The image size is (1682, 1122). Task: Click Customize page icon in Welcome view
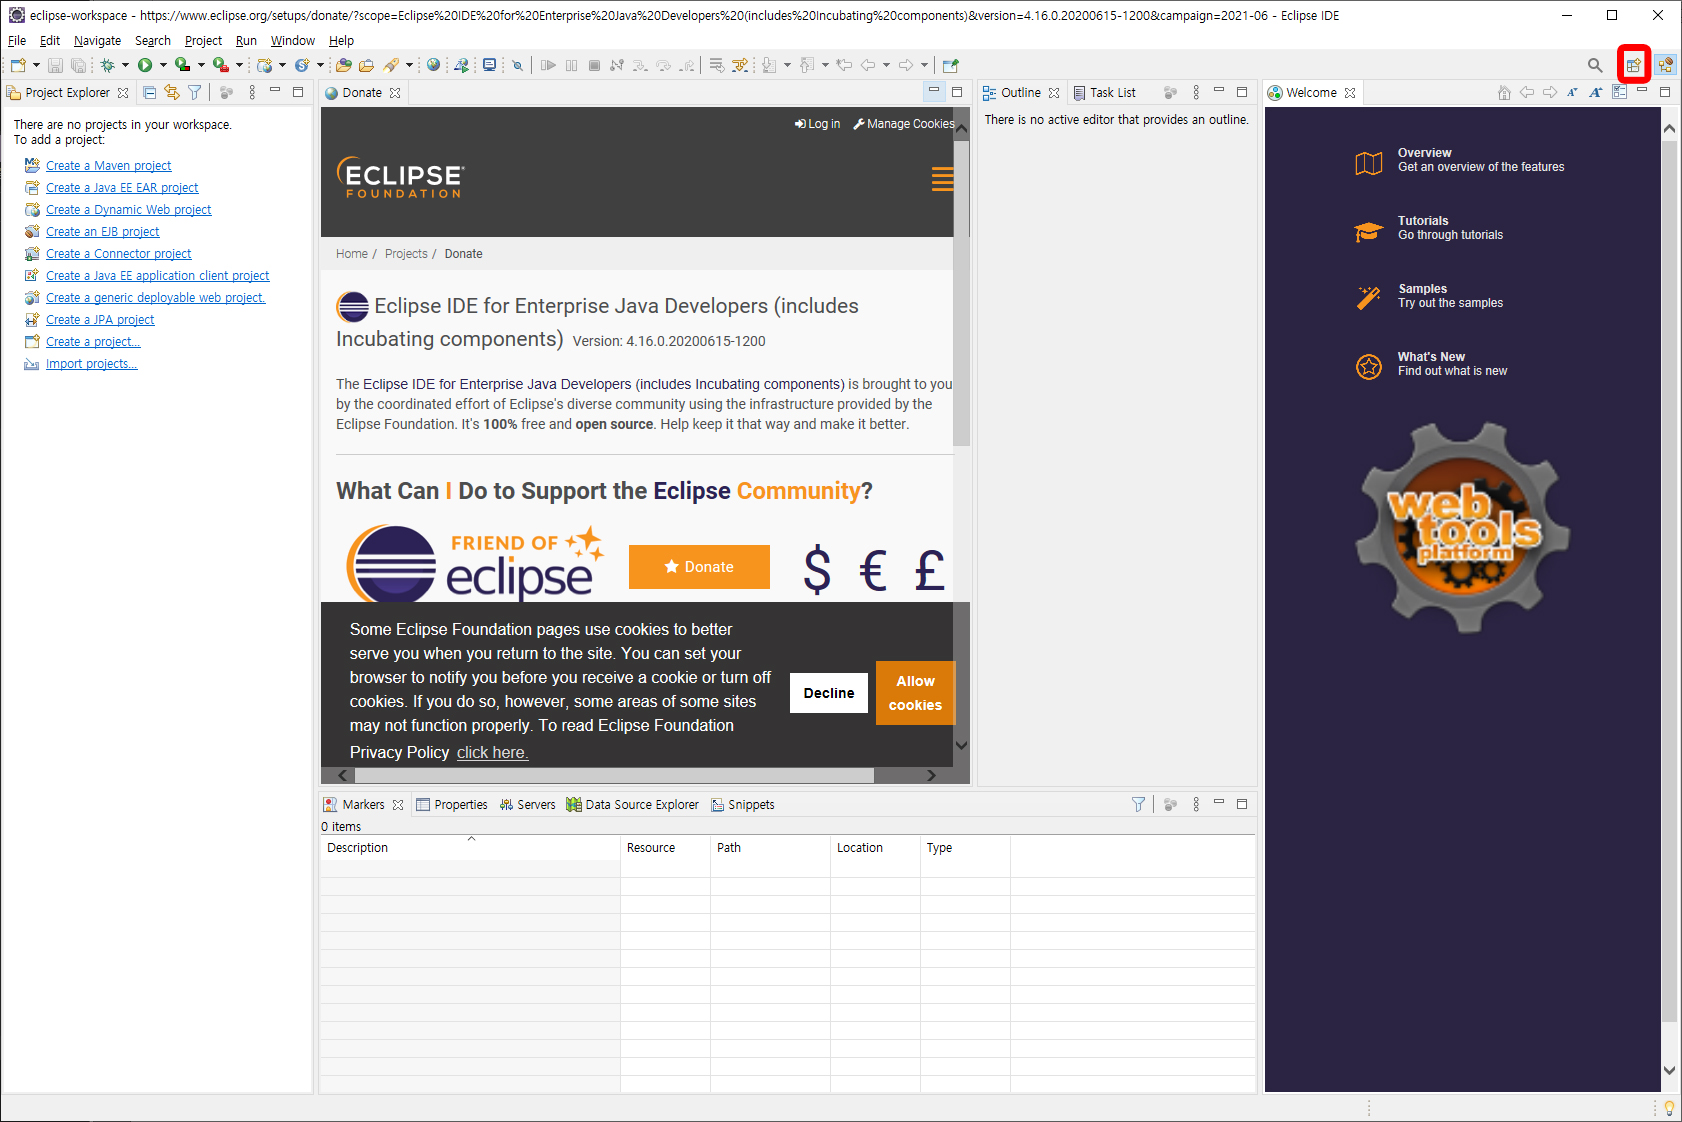tap(1619, 92)
